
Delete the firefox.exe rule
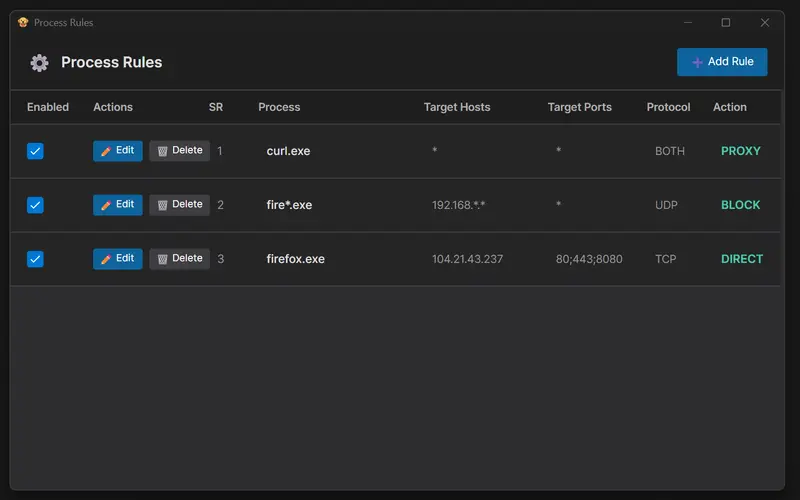point(179,259)
